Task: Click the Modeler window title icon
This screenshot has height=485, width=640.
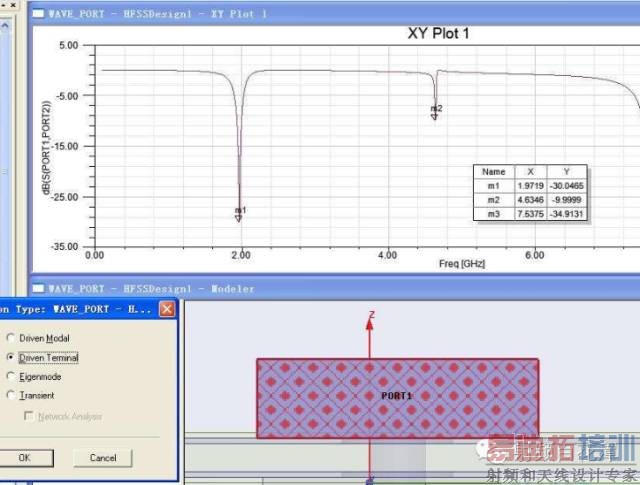Action: pyautogui.click(x=38, y=289)
